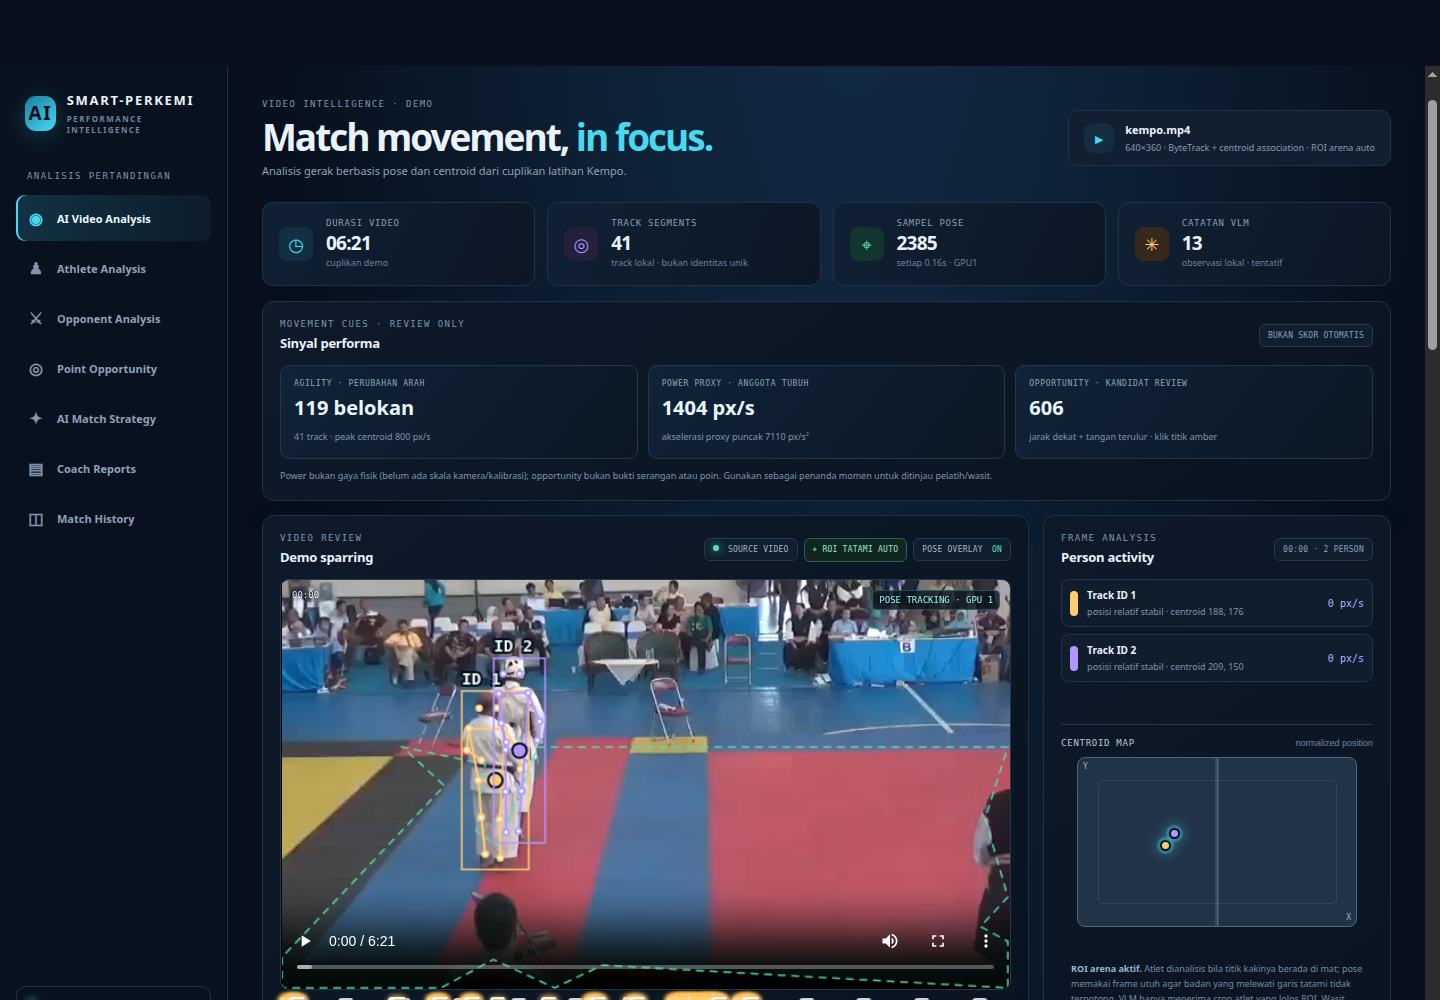Image resolution: width=1440 pixels, height=1000 pixels.
Task: Click the 00:00 · 2 Person badge
Action: [1323, 549]
